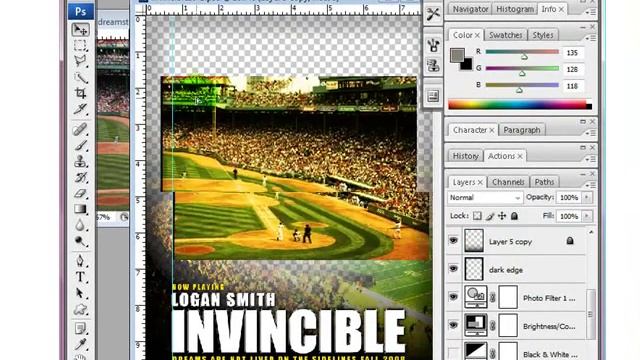Open the Clone Source dock icon
Viewport: 640px width, 360px height.
pos(433,65)
